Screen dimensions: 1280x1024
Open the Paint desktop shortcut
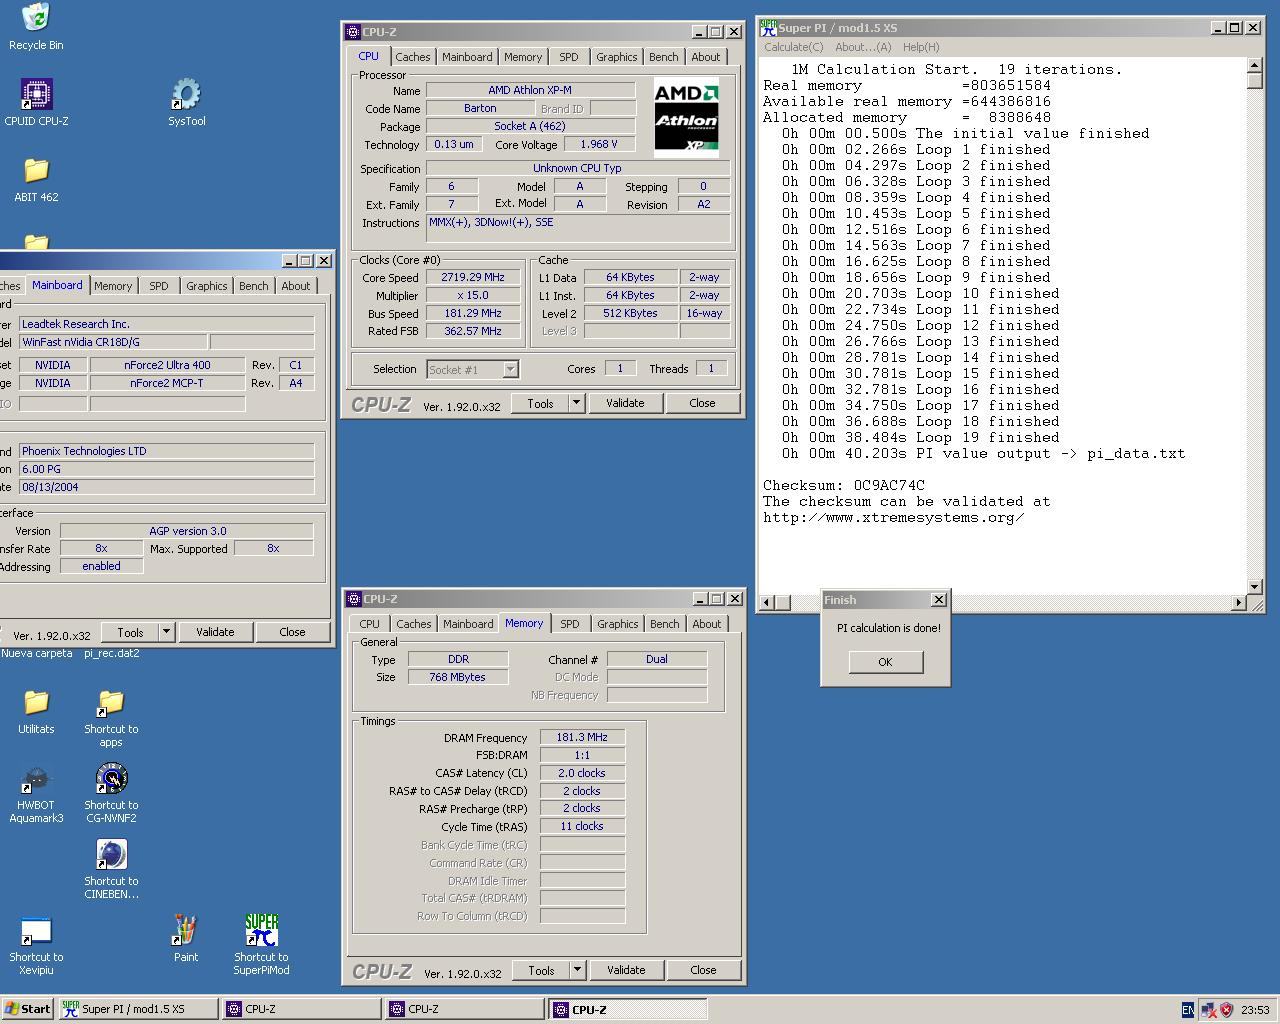pos(186,931)
